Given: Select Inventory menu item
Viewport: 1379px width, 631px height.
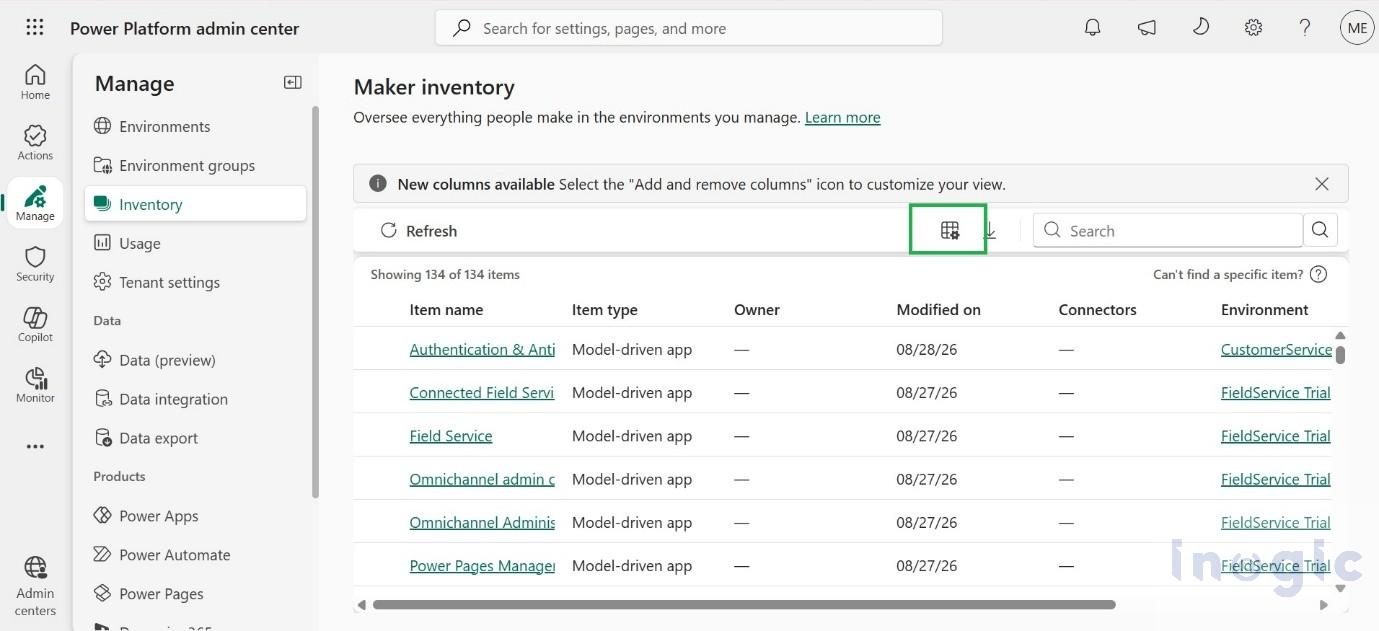Looking at the screenshot, I should (196, 204).
